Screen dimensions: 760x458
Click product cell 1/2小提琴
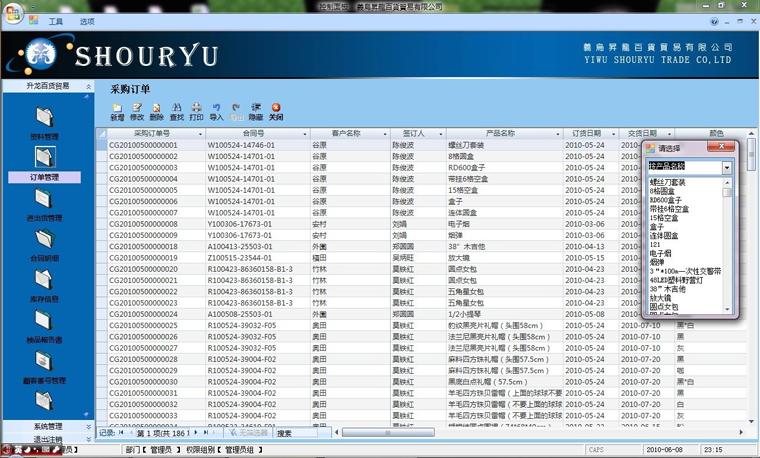(x=464, y=314)
